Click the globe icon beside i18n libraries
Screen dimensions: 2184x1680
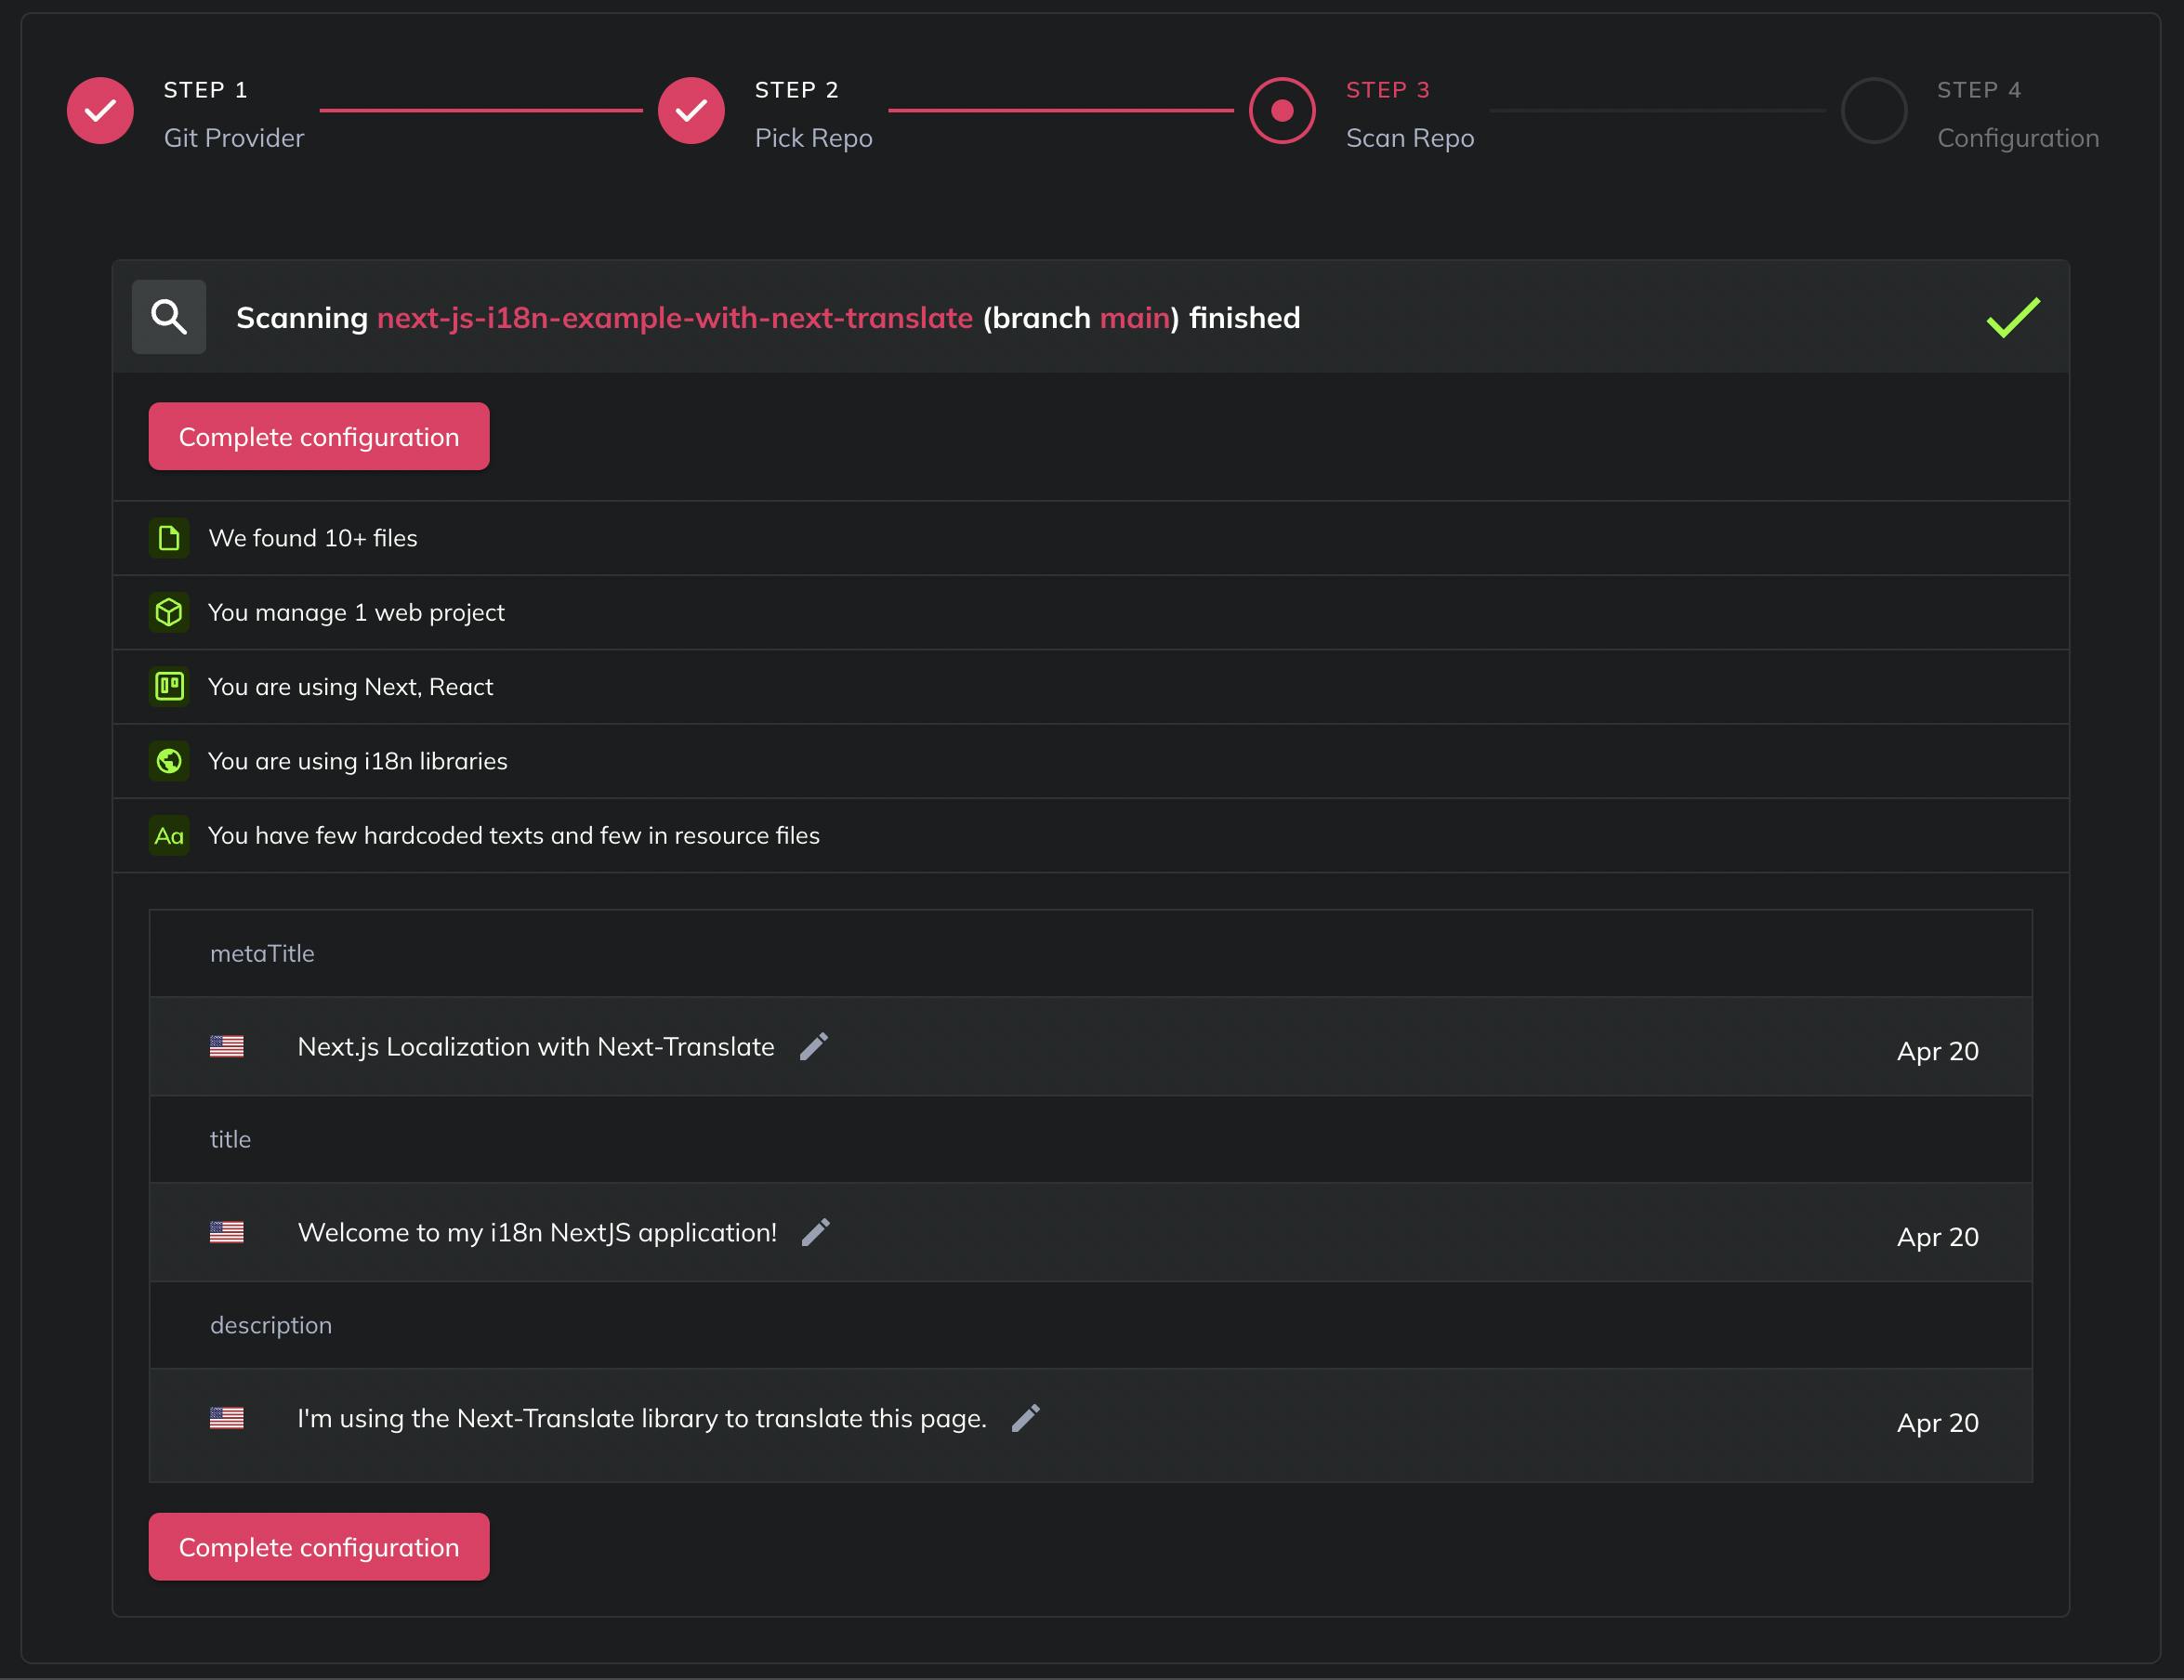[169, 761]
